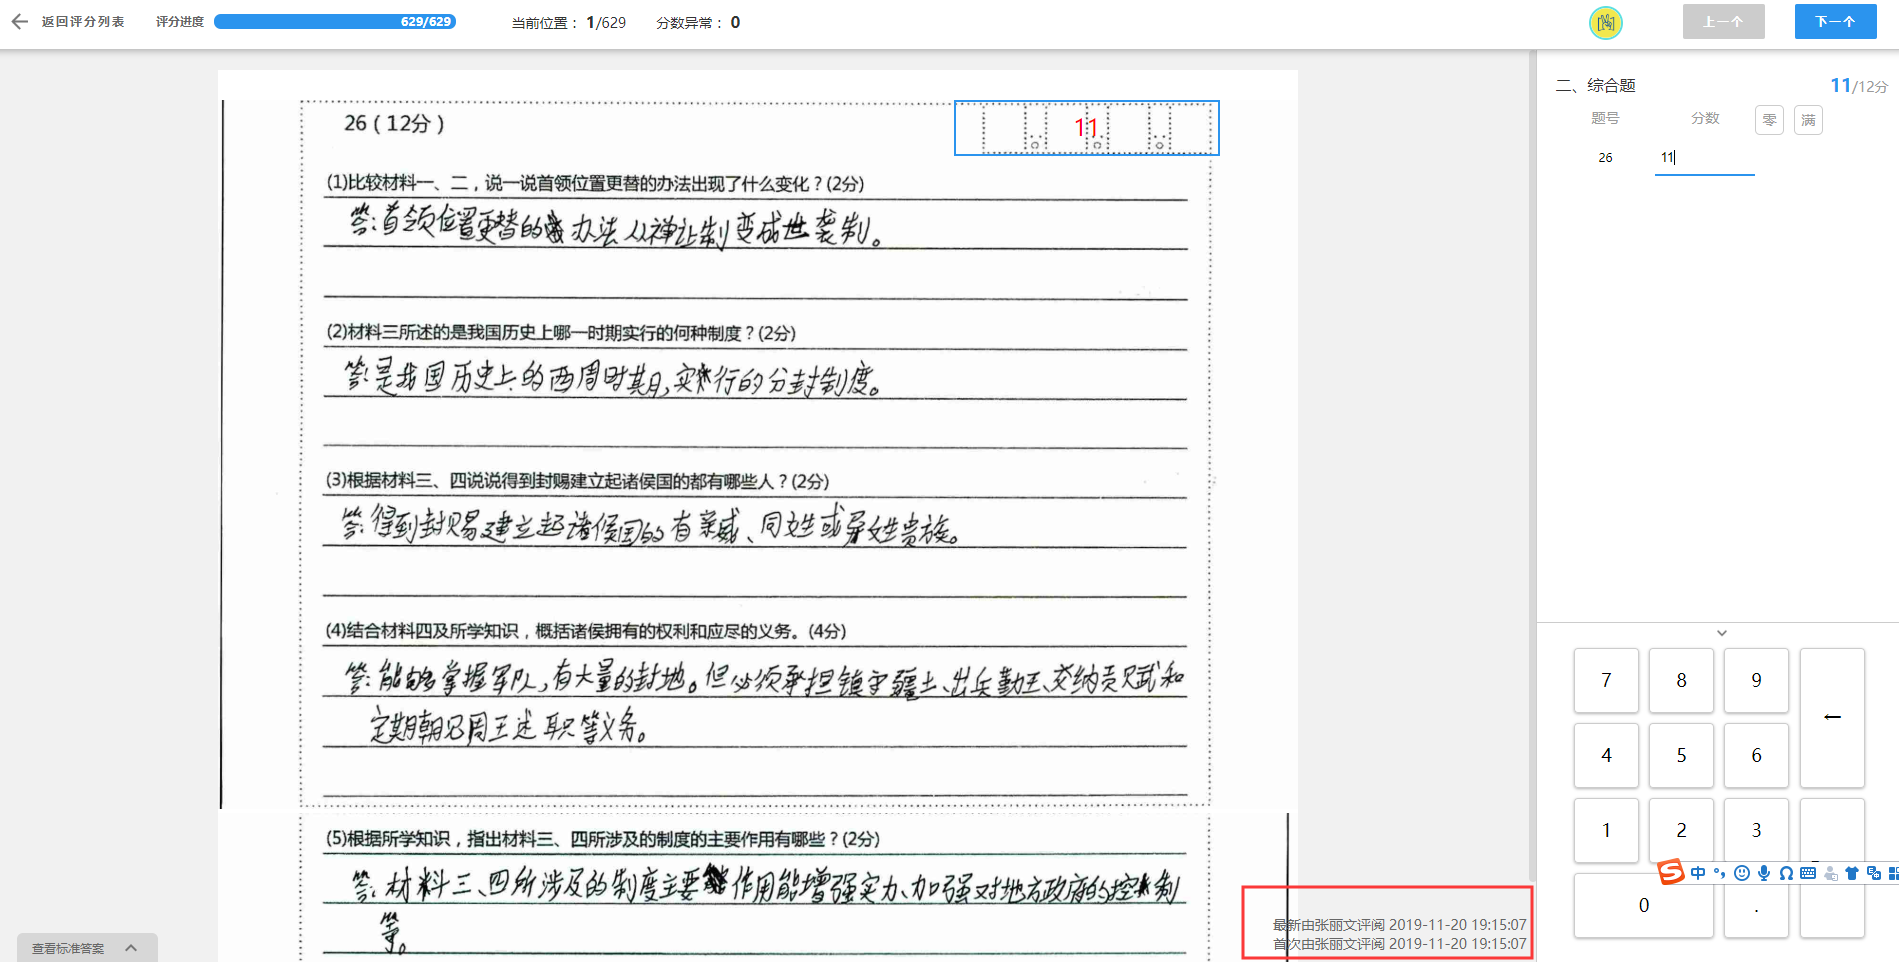Toggle Sogou punctuation mode
Viewport: 1899px width, 962px height.
coord(1720,873)
